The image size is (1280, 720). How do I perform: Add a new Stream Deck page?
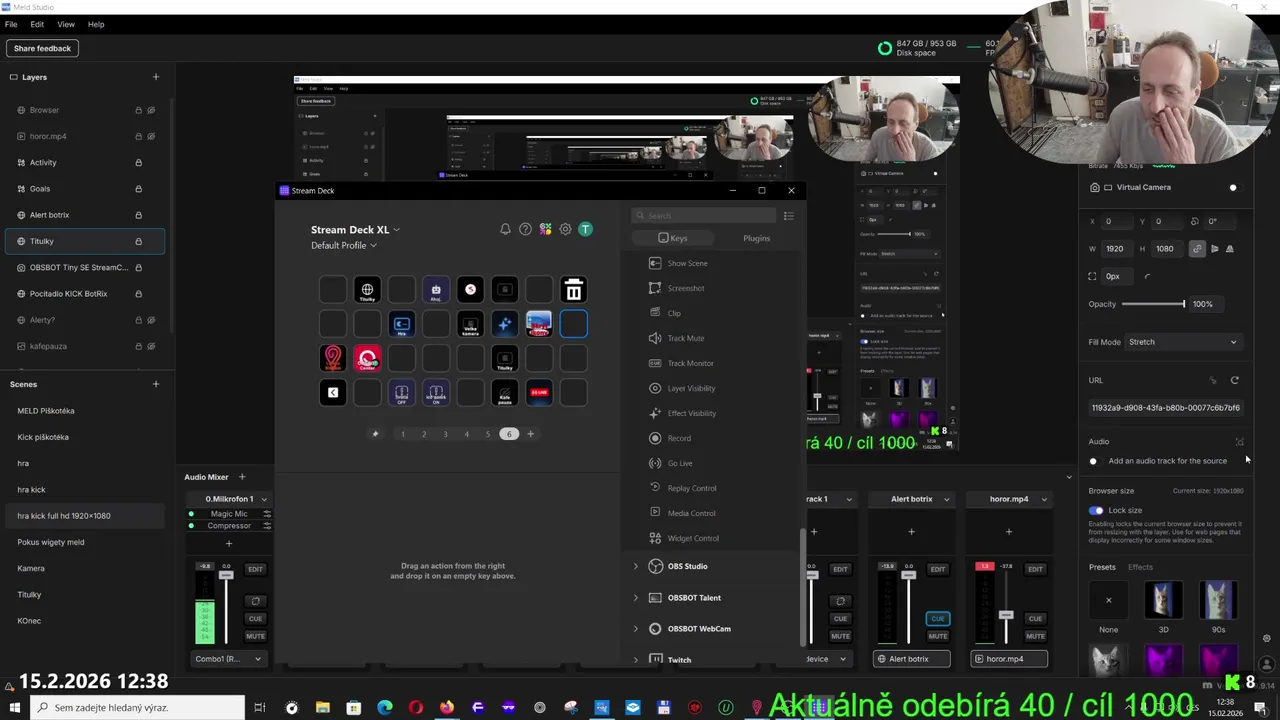point(530,434)
